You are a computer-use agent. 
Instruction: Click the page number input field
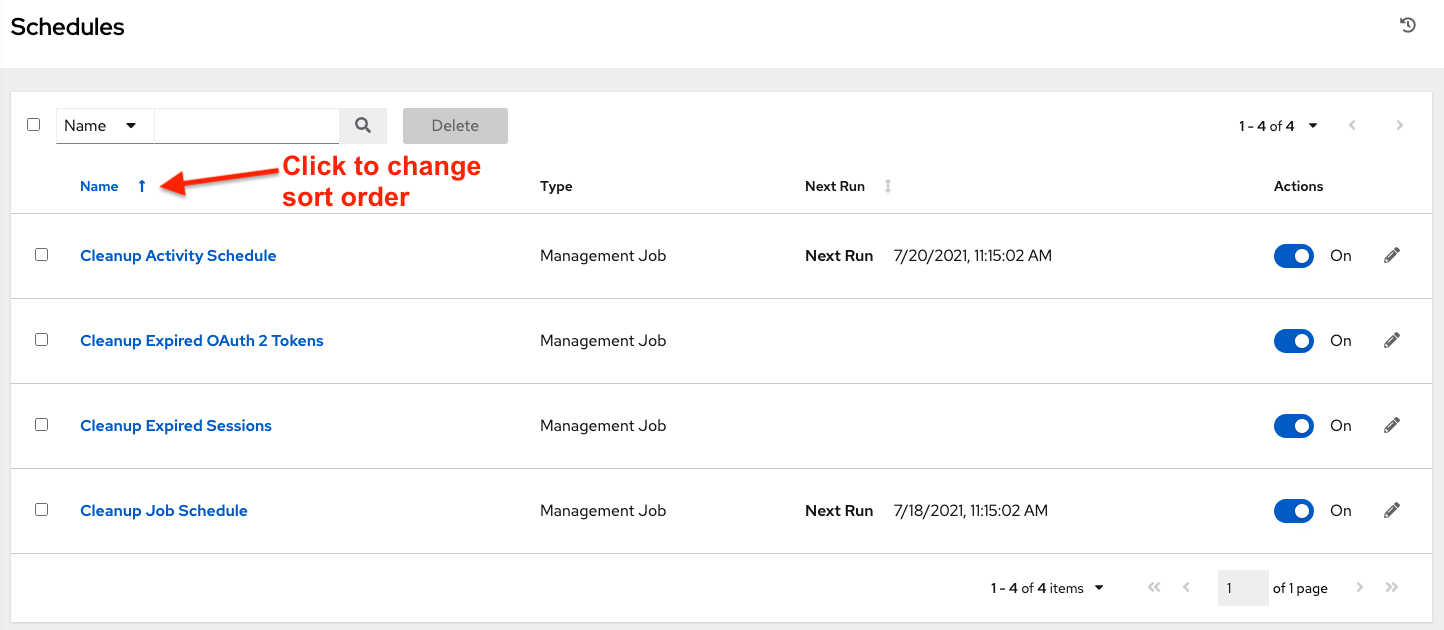pyautogui.click(x=1242, y=588)
